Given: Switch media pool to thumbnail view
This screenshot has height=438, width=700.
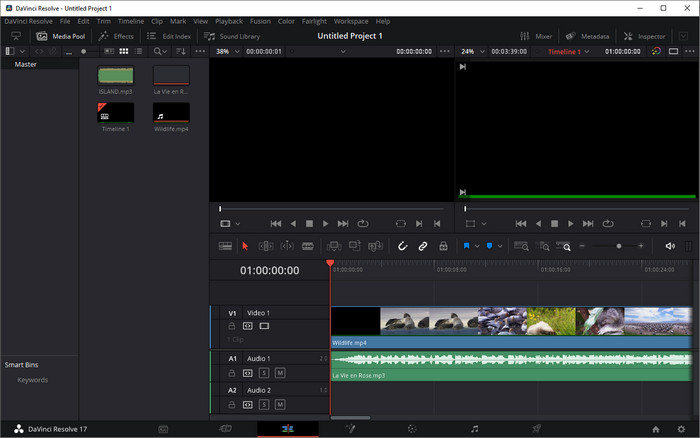Looking at the screenshot, I should (124, 51).
